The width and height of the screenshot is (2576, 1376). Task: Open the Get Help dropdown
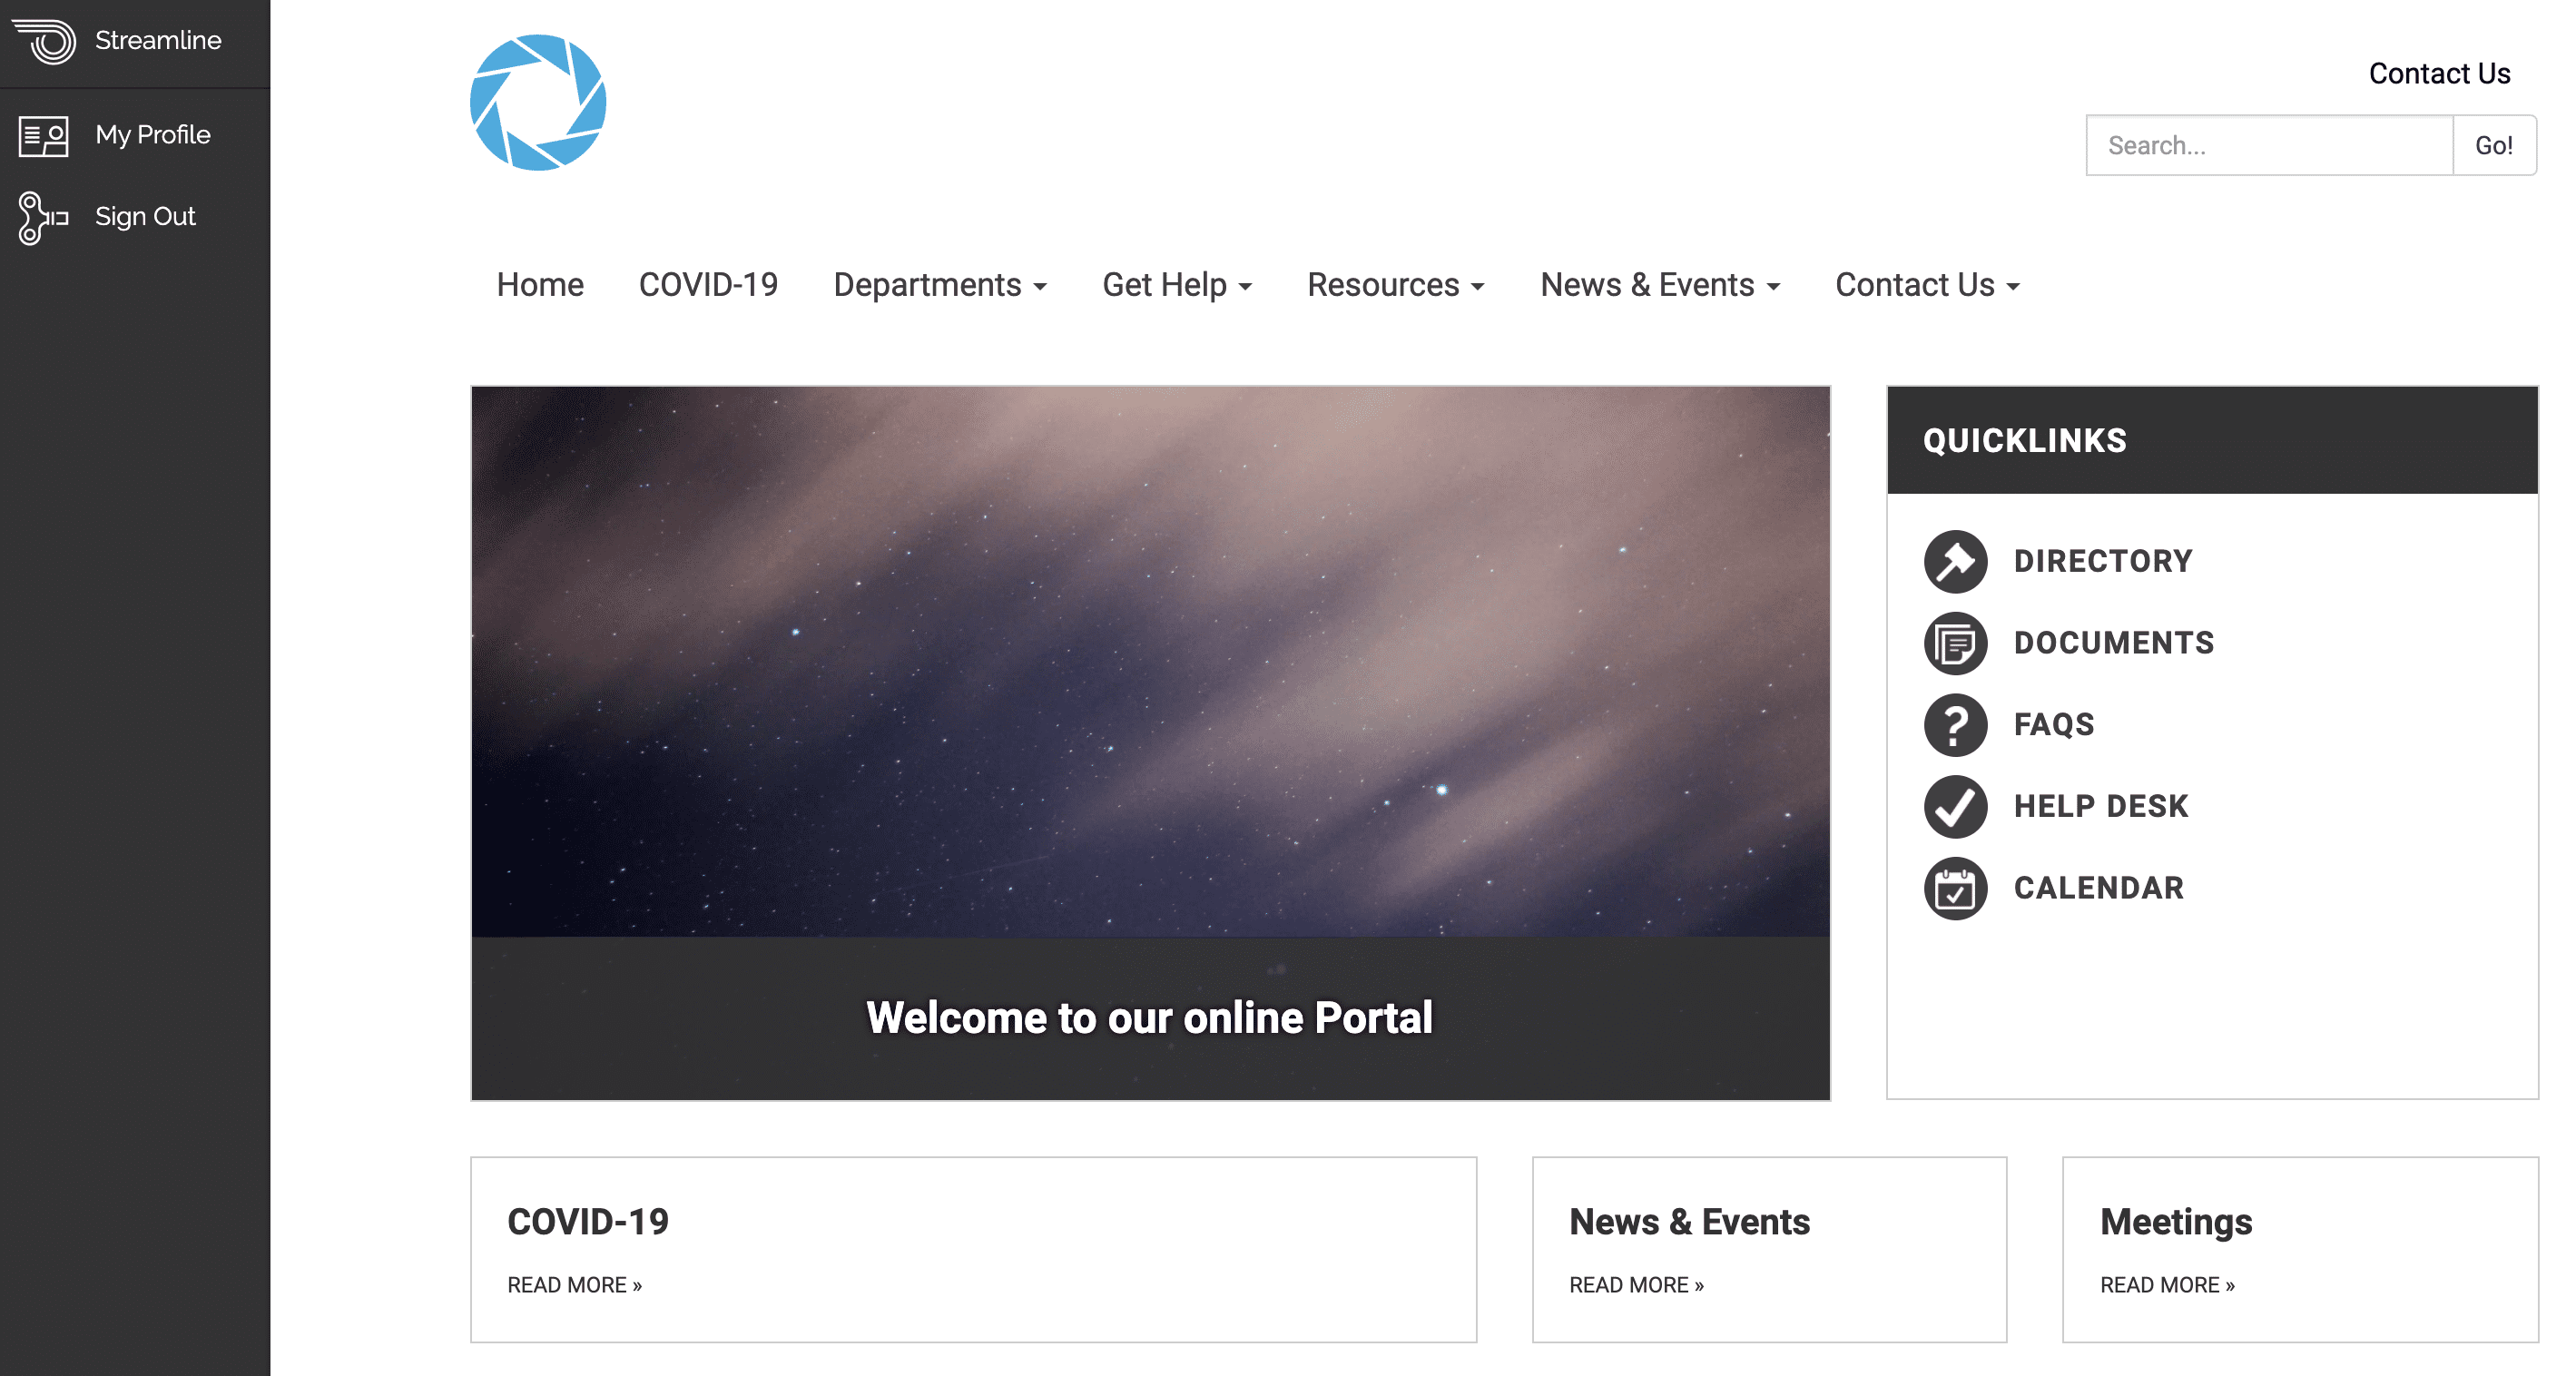1177,285
